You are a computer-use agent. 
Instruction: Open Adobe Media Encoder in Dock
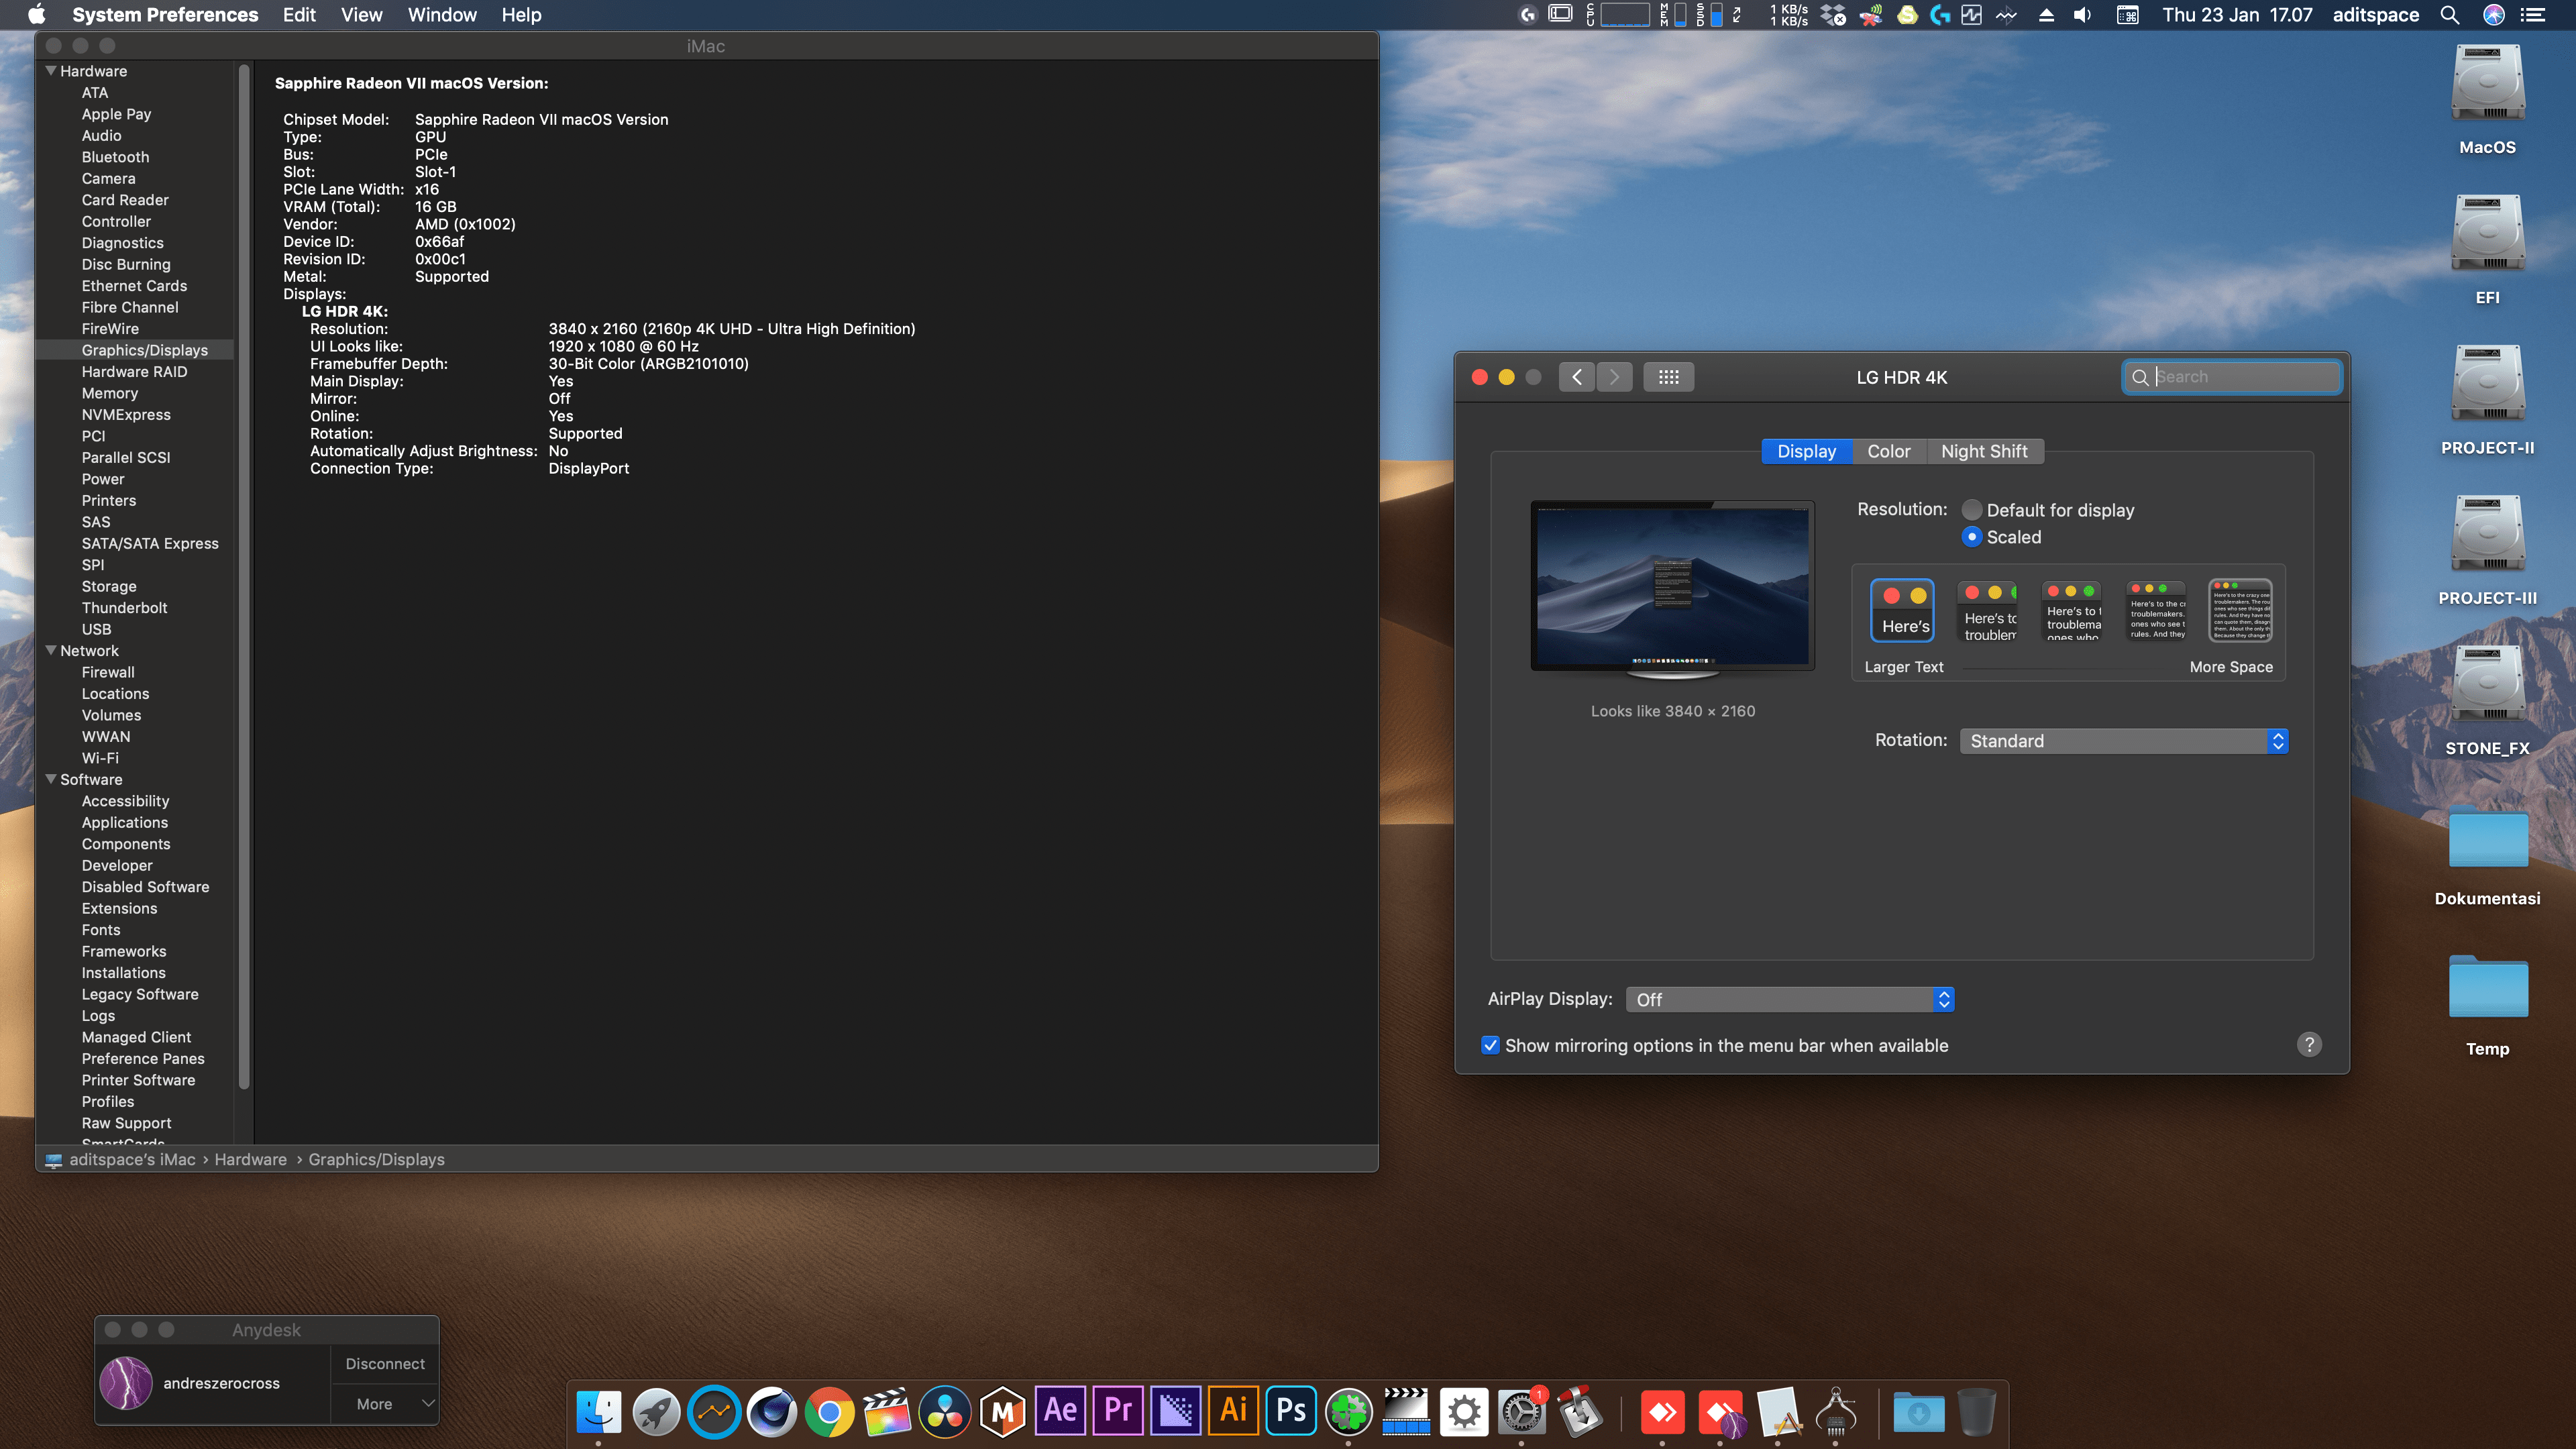[1176, 1412]
